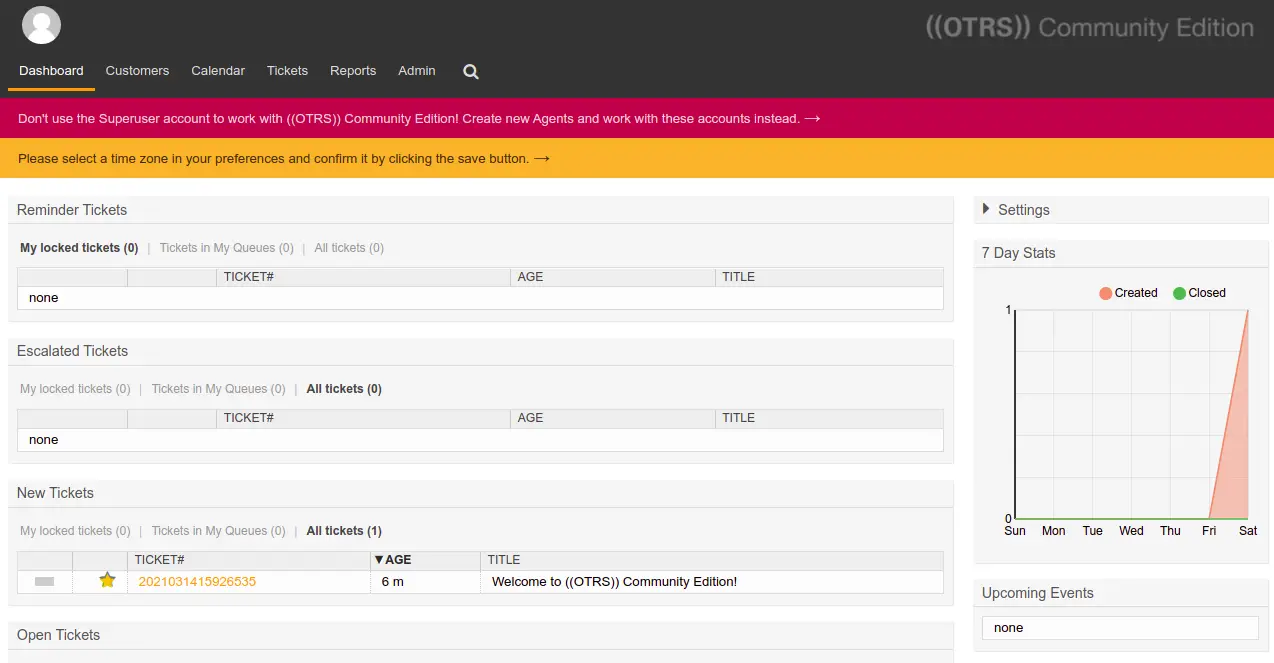
Task: Click the Reminder Tickets widget header
Action: click(x=480, y=210)
